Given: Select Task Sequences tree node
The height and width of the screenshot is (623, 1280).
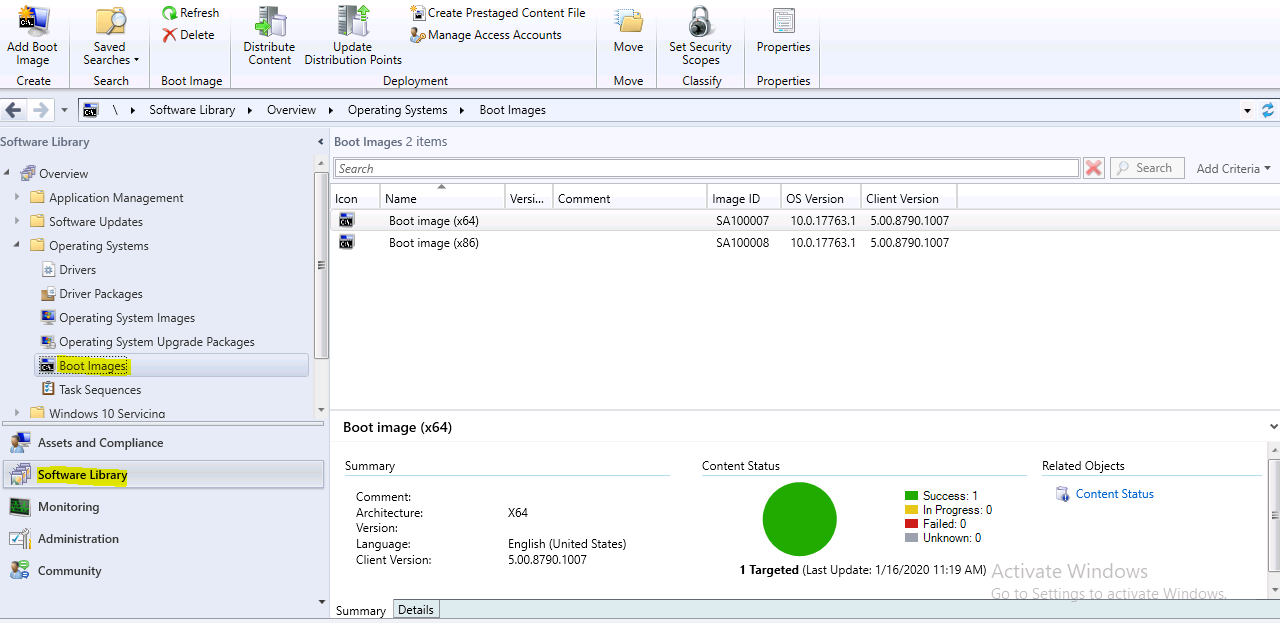Looking at the screenshot, I should (91, 390).
